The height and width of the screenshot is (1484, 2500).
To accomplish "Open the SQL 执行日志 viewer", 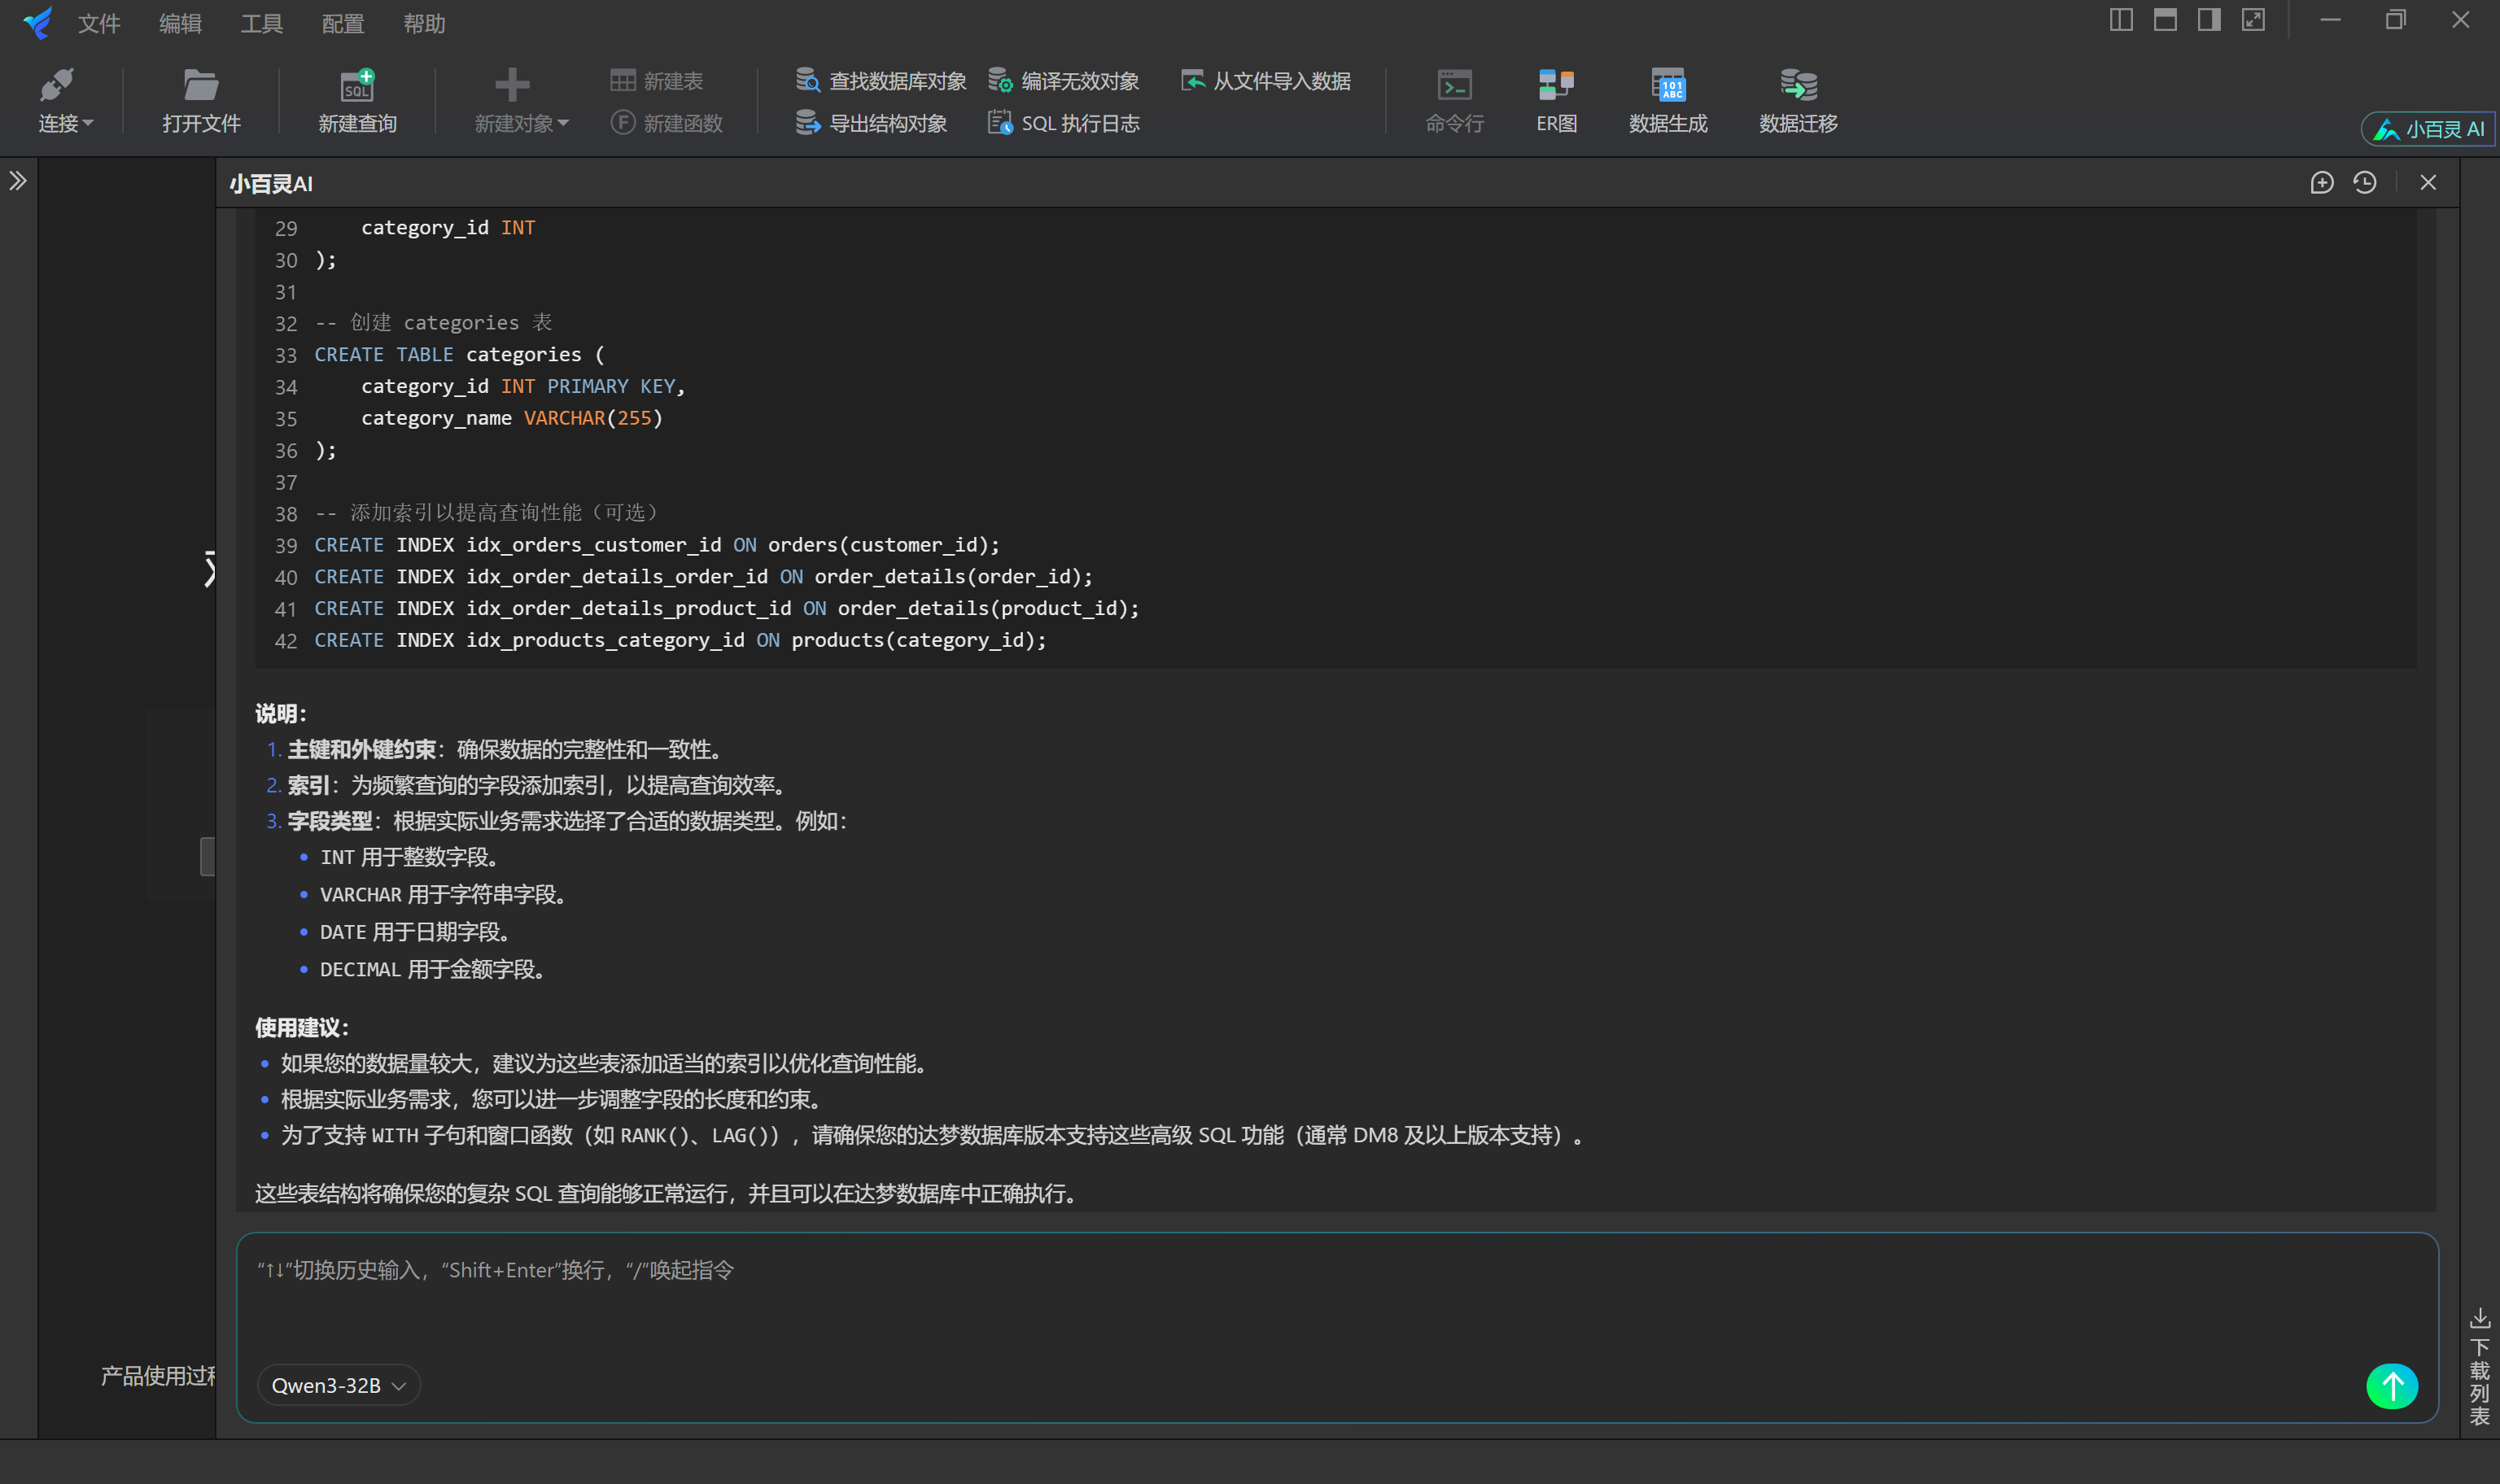I will pos(1064,122).
